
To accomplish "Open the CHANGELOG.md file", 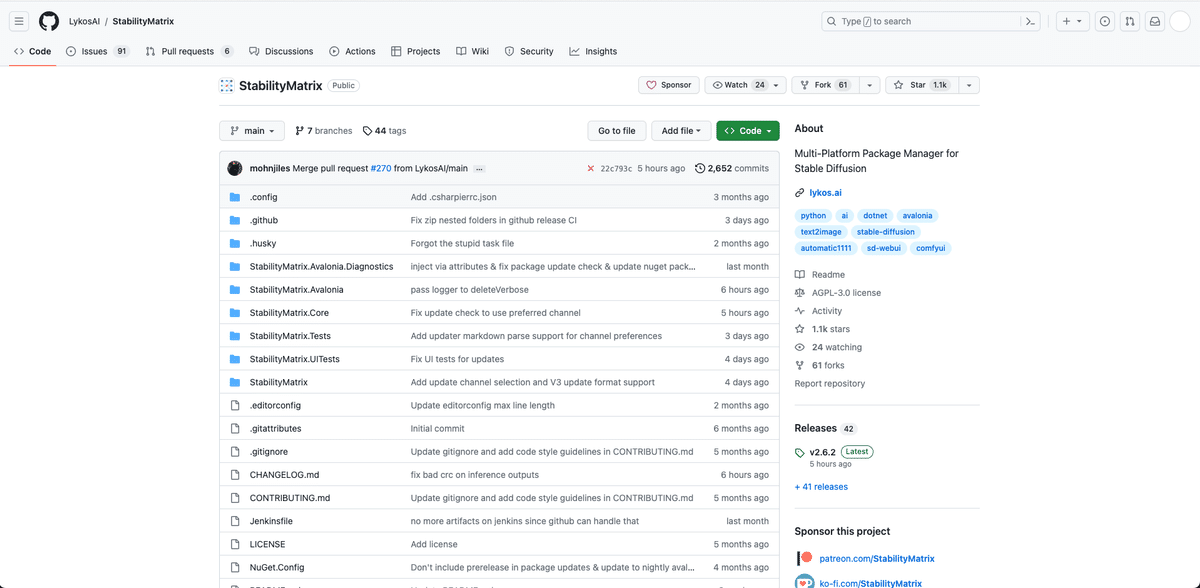I will [284, 475].
